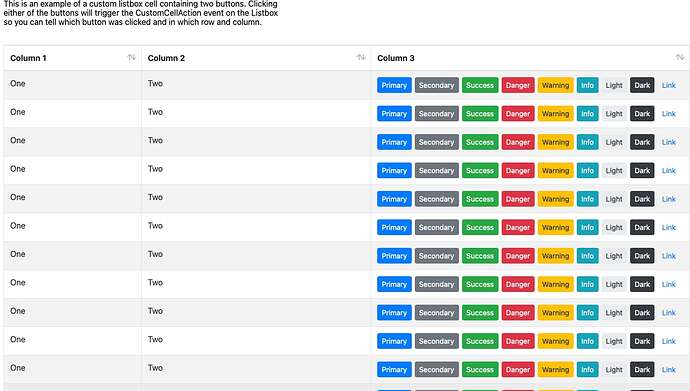The height and width of the screenshot is (391, 690).
Task: Click Info button in the first row
Action: 587,85
